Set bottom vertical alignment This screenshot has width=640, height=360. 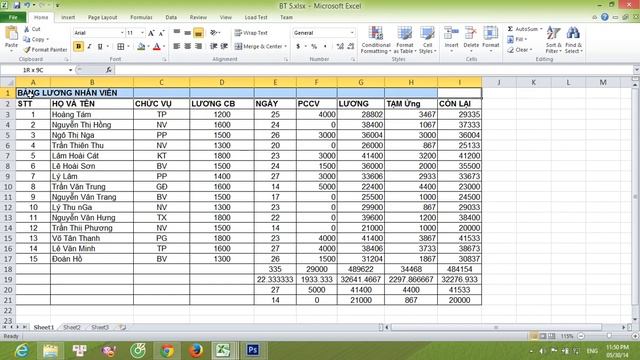click(198, 33)
